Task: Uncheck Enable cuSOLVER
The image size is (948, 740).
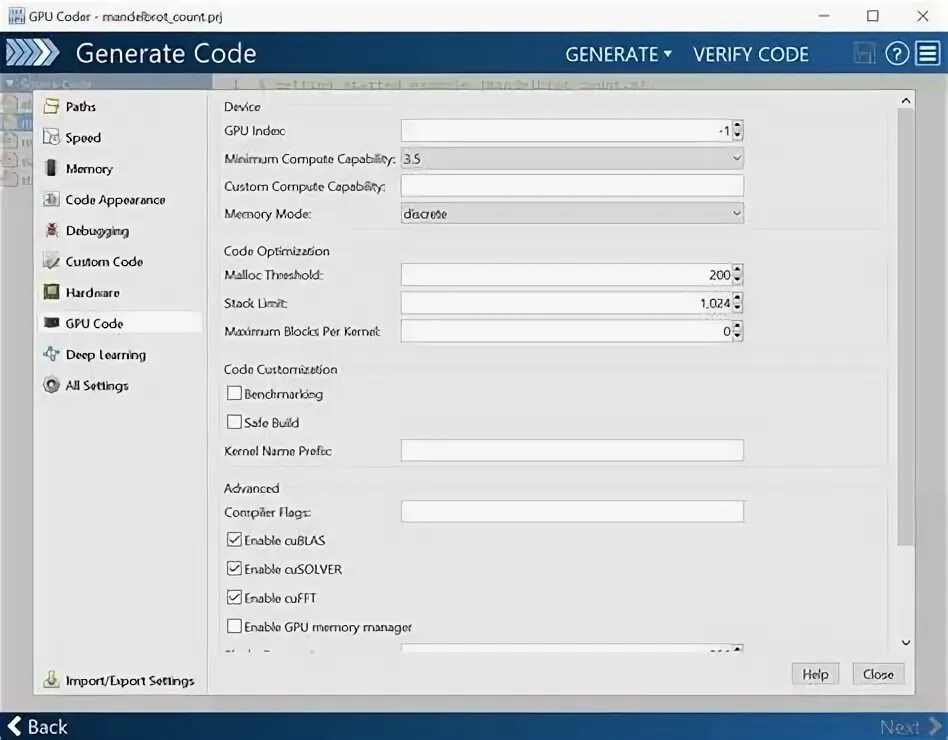Action: tap(234, 569)
